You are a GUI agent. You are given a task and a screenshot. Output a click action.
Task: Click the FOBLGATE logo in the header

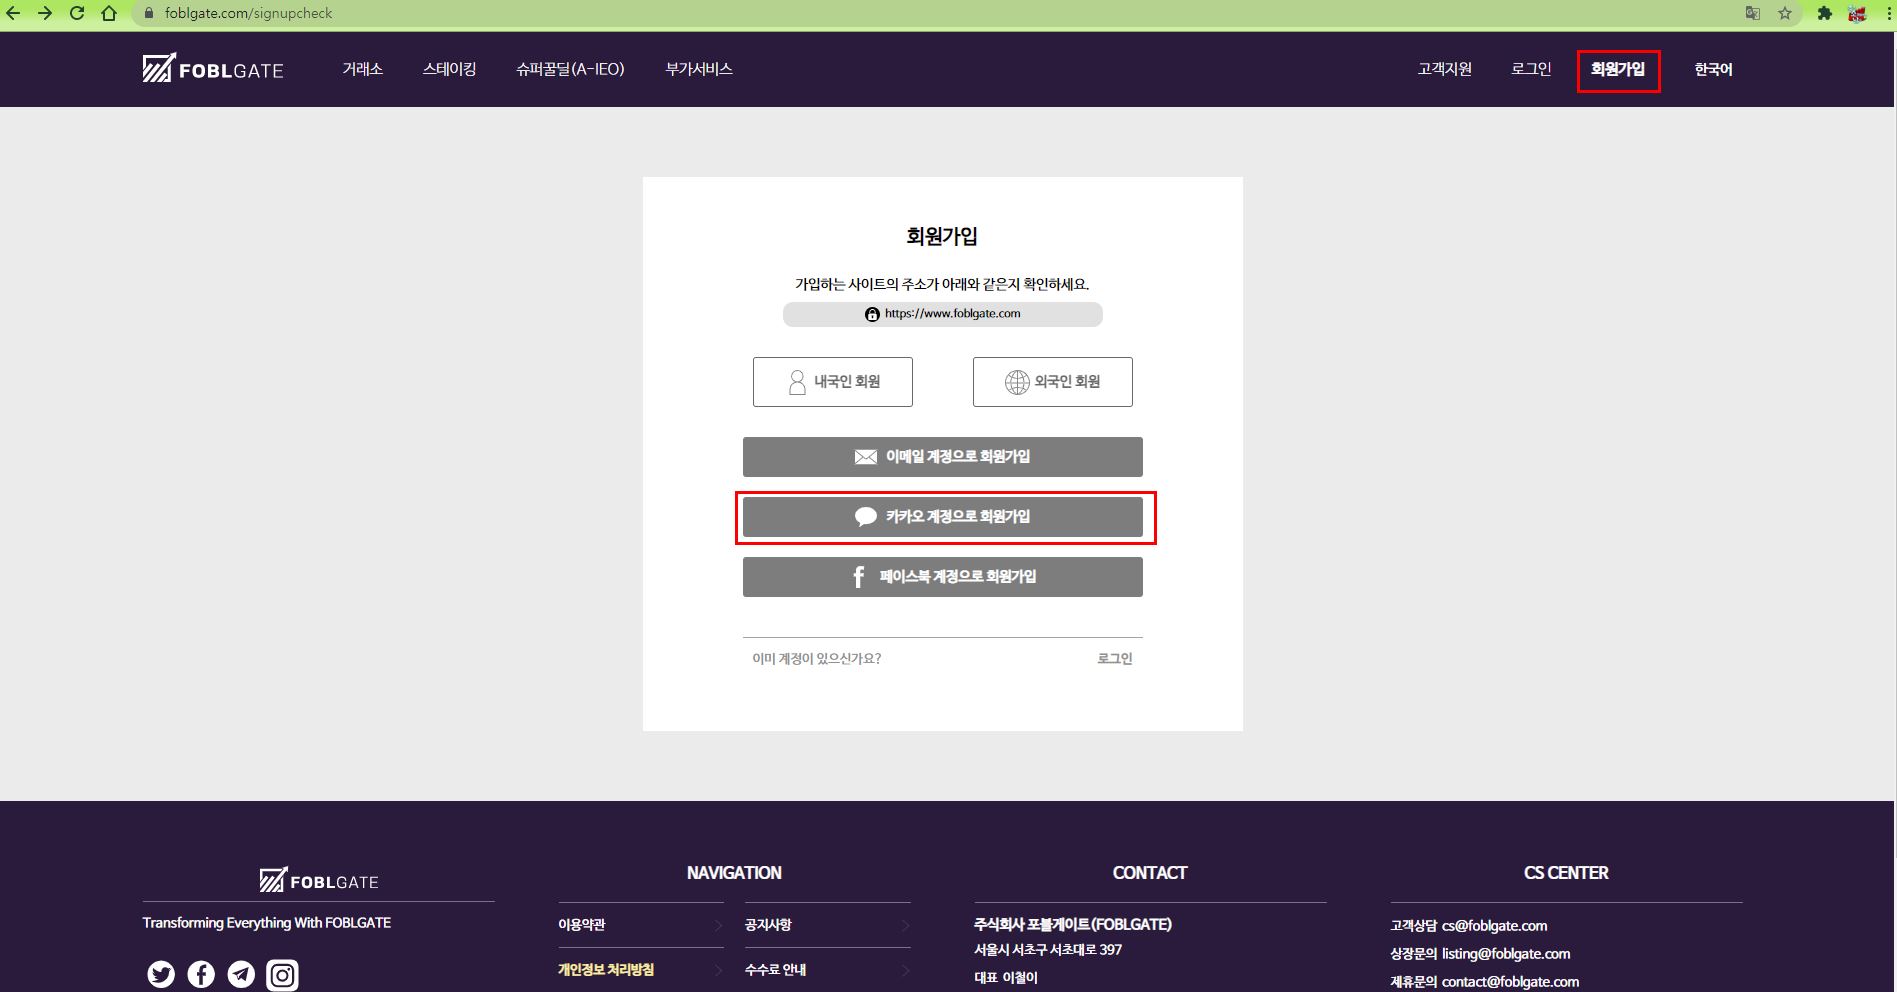(x=213, y=68)
